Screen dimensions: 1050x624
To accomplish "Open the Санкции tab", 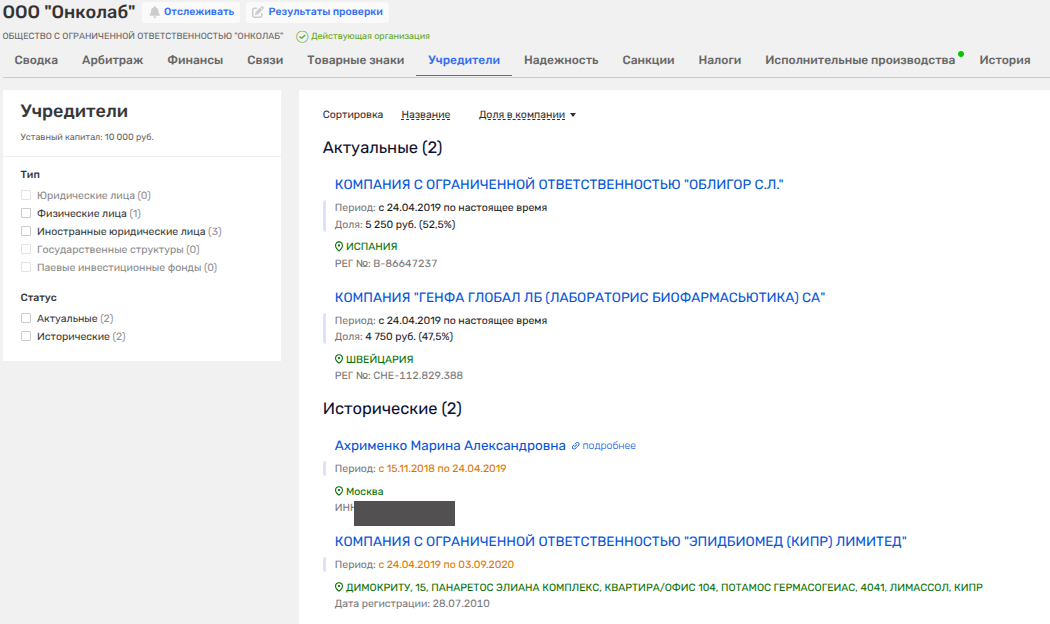I will coord(648,60).
